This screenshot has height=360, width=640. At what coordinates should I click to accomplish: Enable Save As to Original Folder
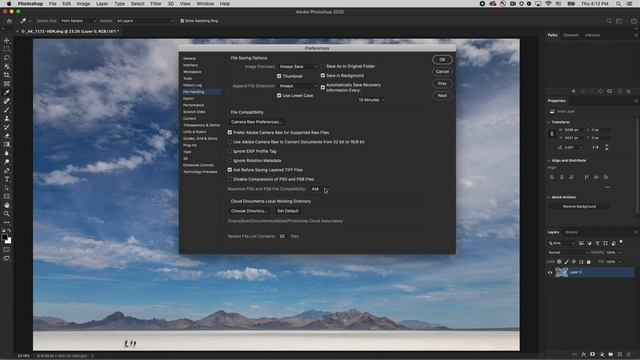coord(323,66)
